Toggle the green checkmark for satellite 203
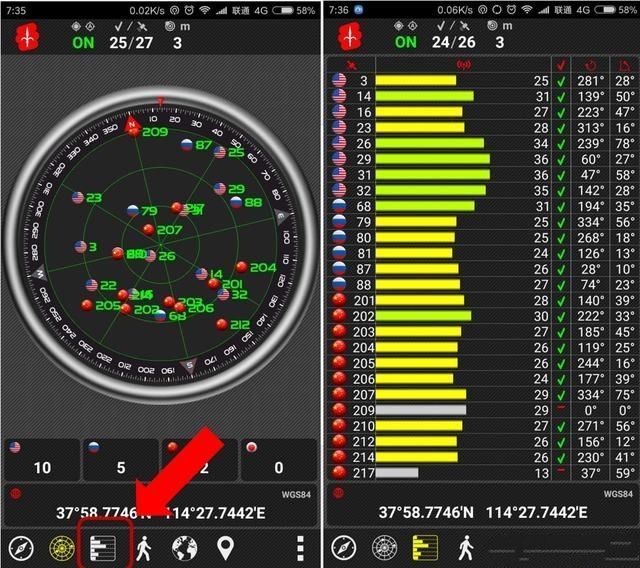The width and height of the screenshot is (640, 568). tap(562, 331)
